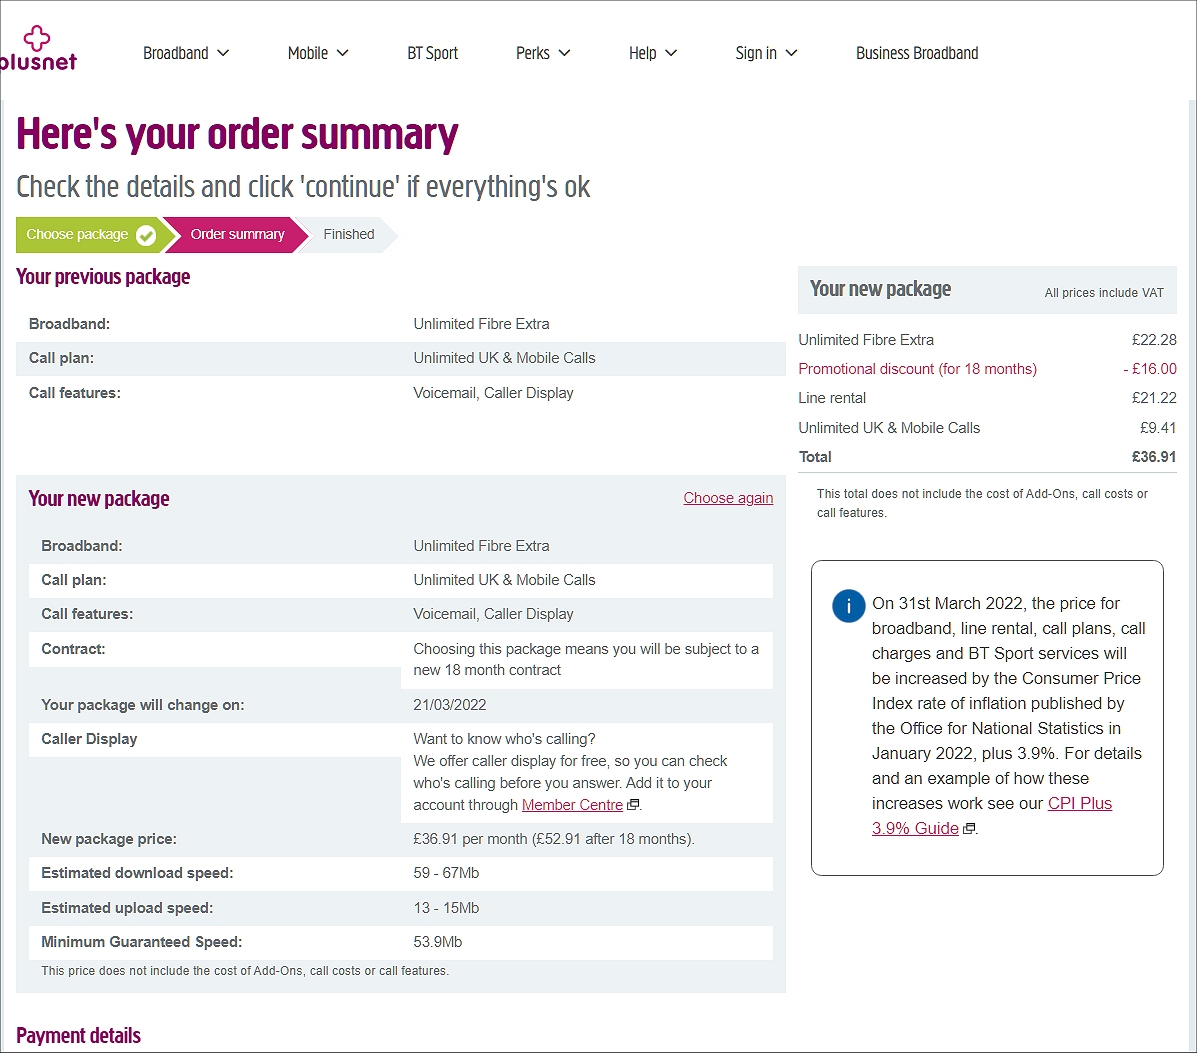
Task: Click the Choose again link
Action: click(728, 497)
